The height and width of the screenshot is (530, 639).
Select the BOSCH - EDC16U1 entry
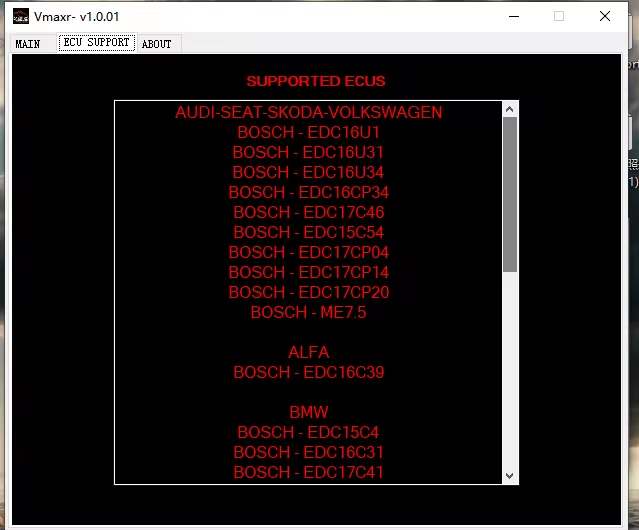click(308, 132)
